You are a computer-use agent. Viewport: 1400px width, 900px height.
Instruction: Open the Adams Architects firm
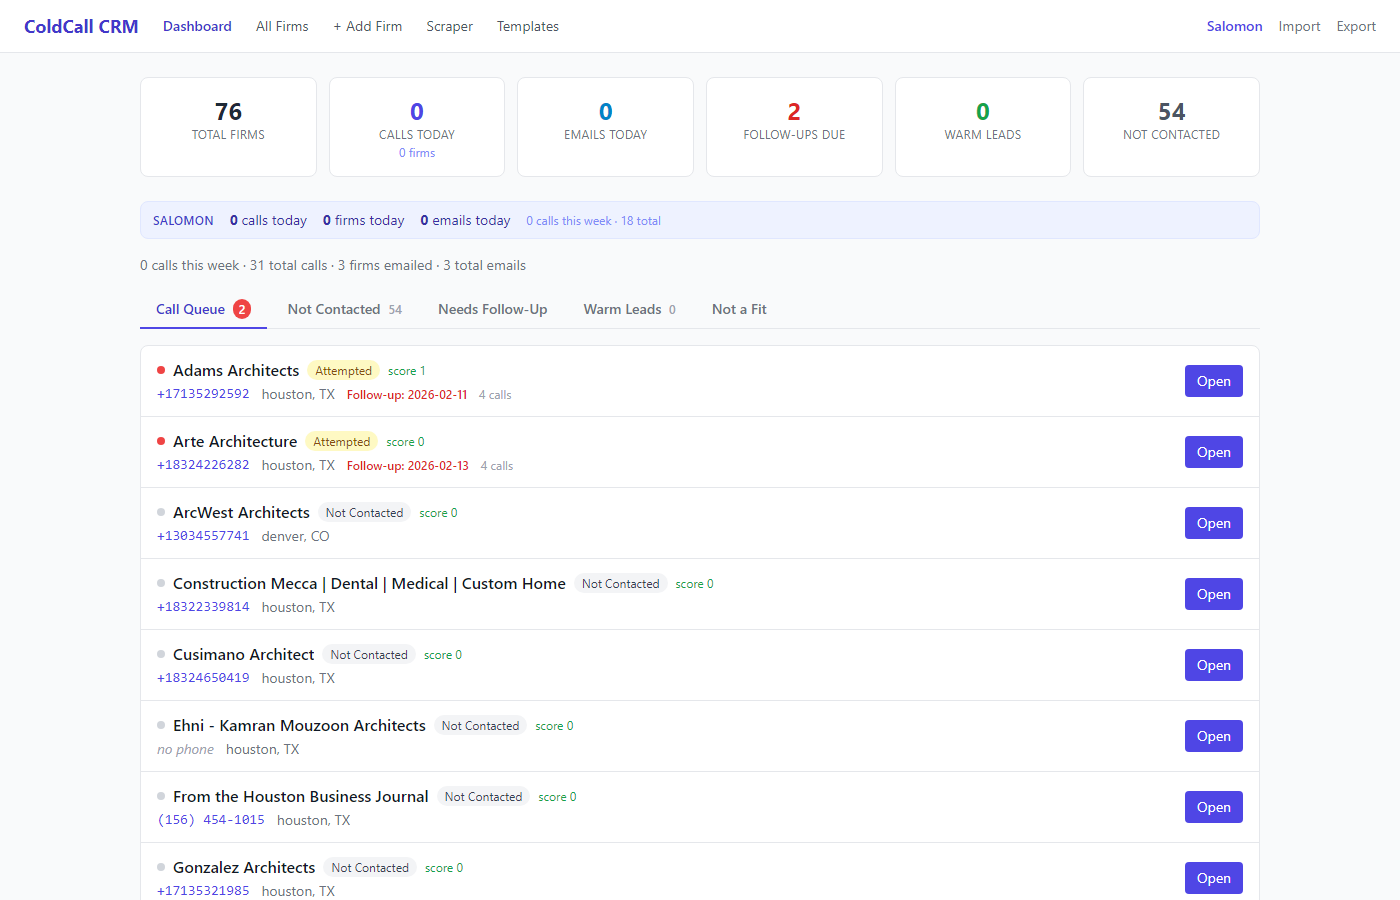(1213, 381)
